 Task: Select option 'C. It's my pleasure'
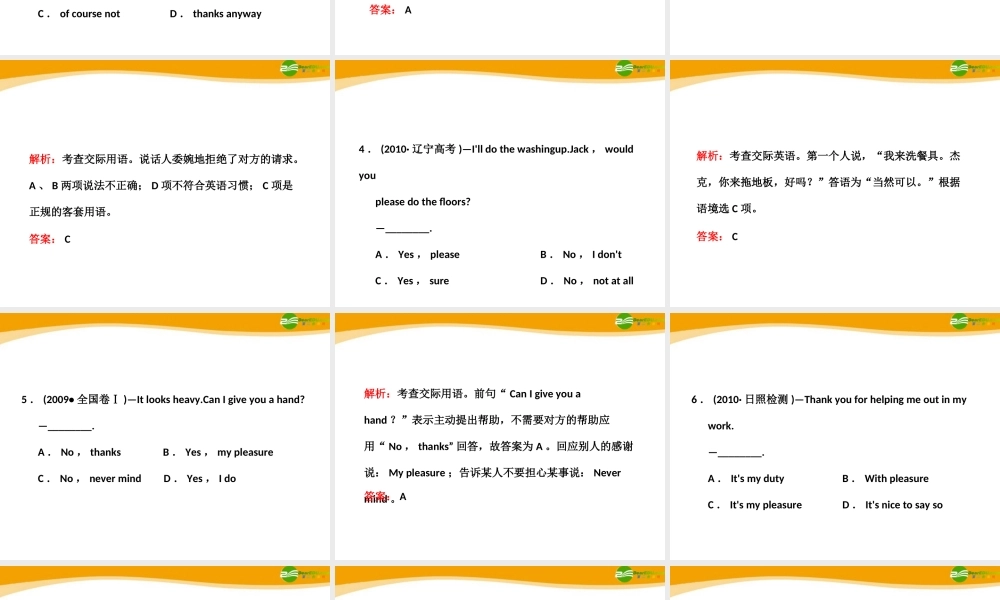(x=754, y=504)
